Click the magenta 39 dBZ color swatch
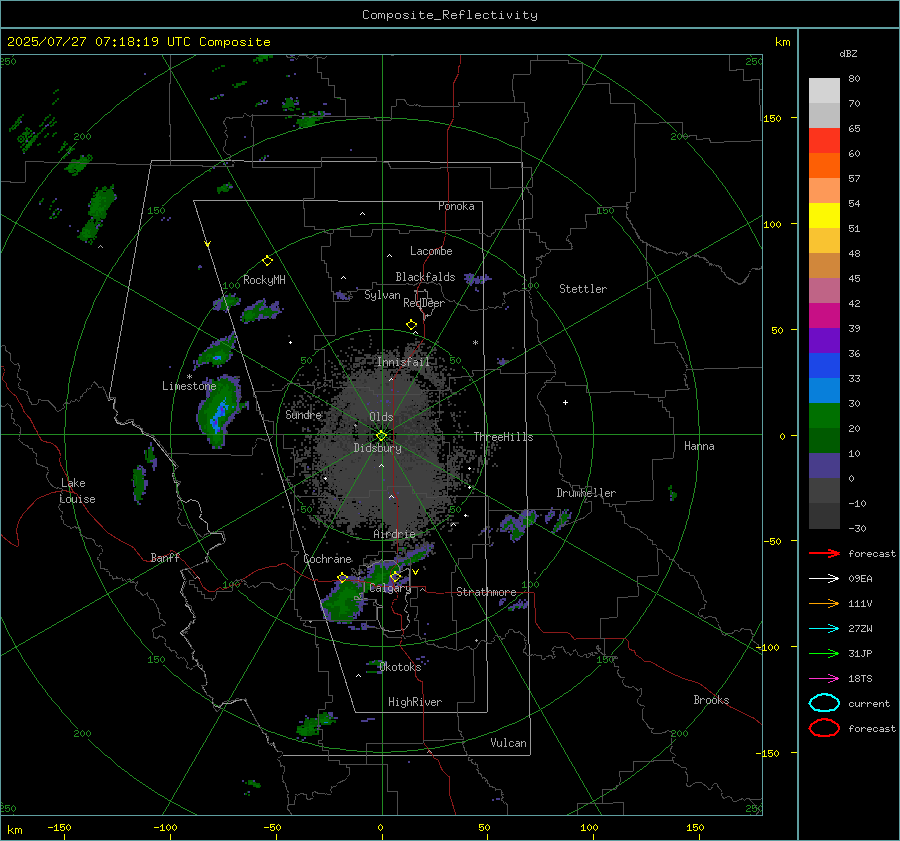This screenshot has height=841, width=900. 824,316
